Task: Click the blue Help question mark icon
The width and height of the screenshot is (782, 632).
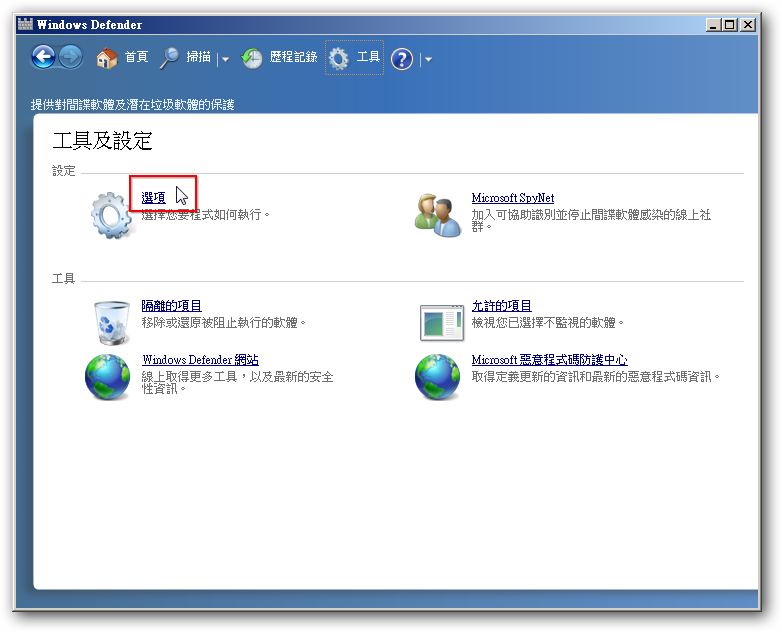Action: click(402, 59)
